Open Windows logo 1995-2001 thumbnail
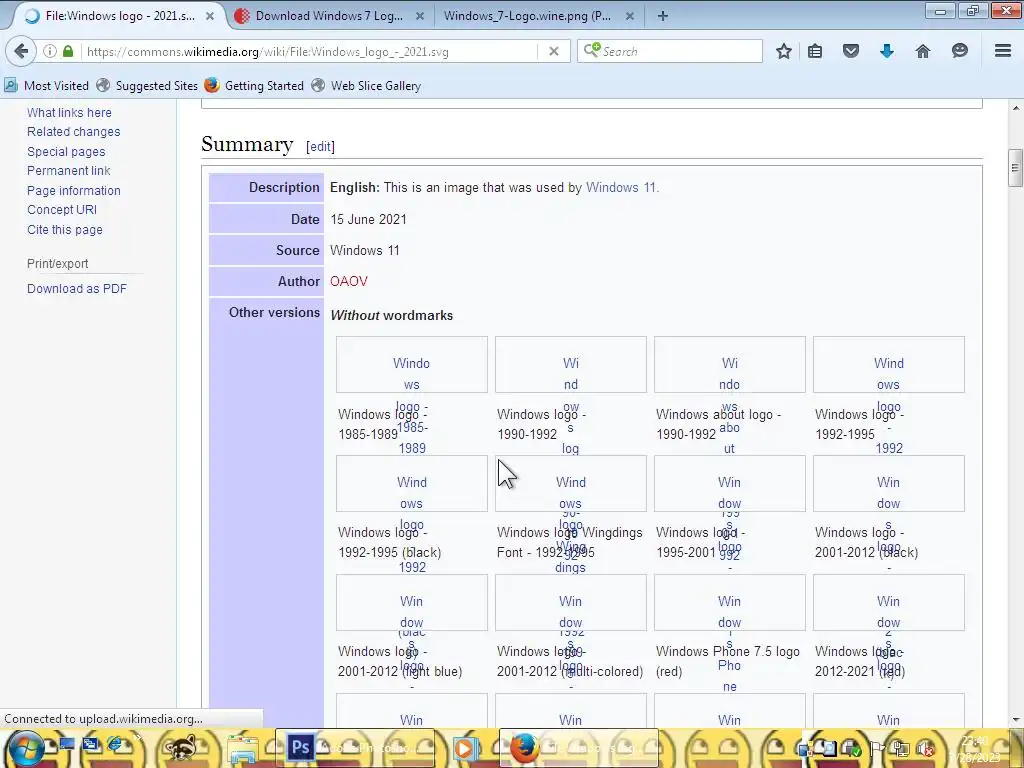The width and height of the screenshot is (1024, 768). point(729,483)
